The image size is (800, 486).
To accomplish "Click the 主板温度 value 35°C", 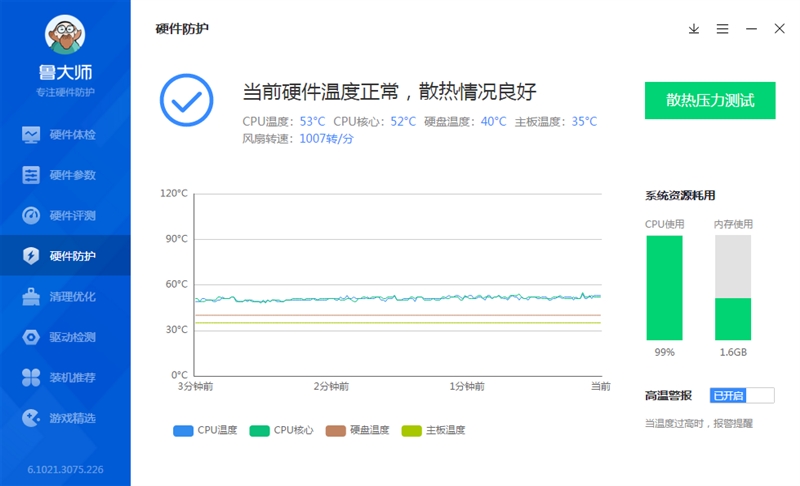I will [584, 121].
